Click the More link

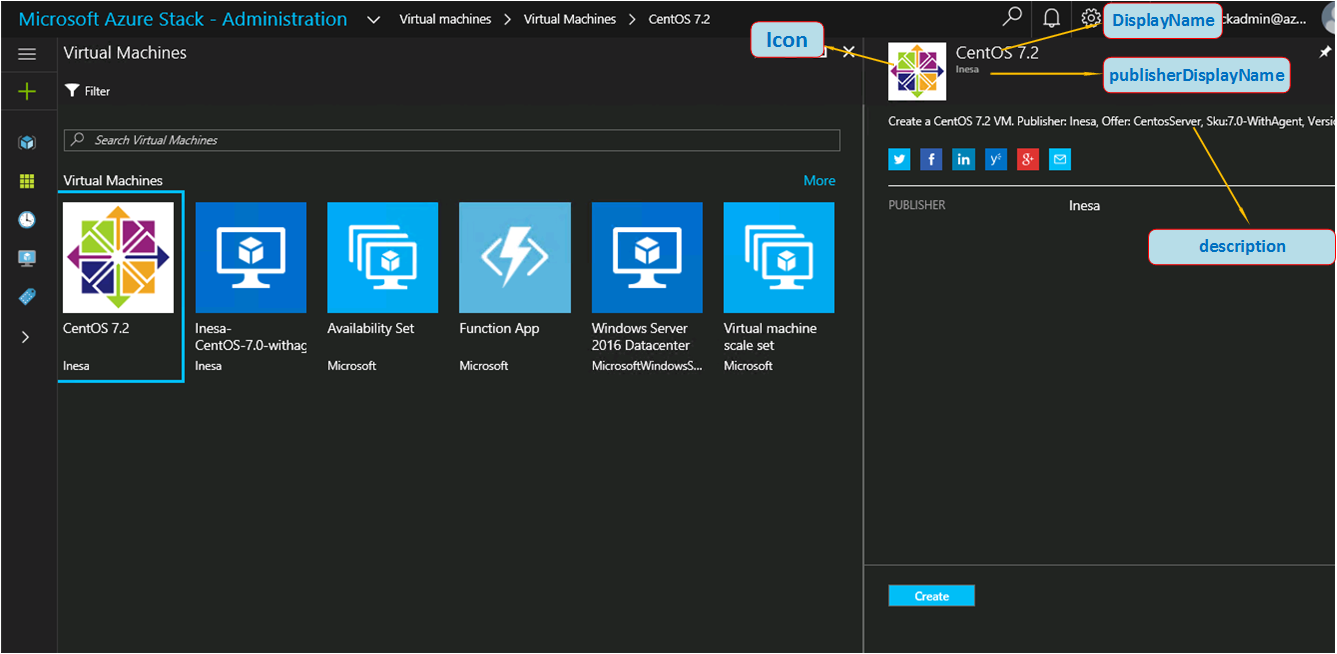819,181
